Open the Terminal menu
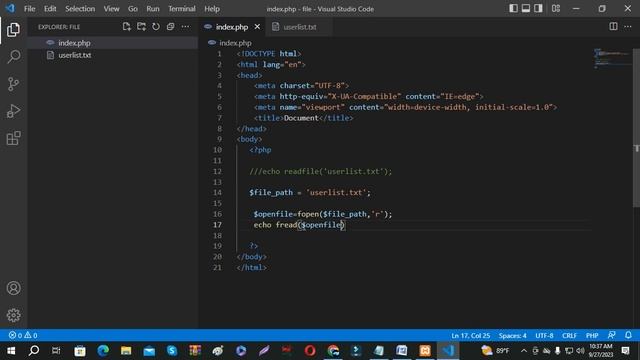The height and width of the screenshot is (360, 640). point(182,9)
